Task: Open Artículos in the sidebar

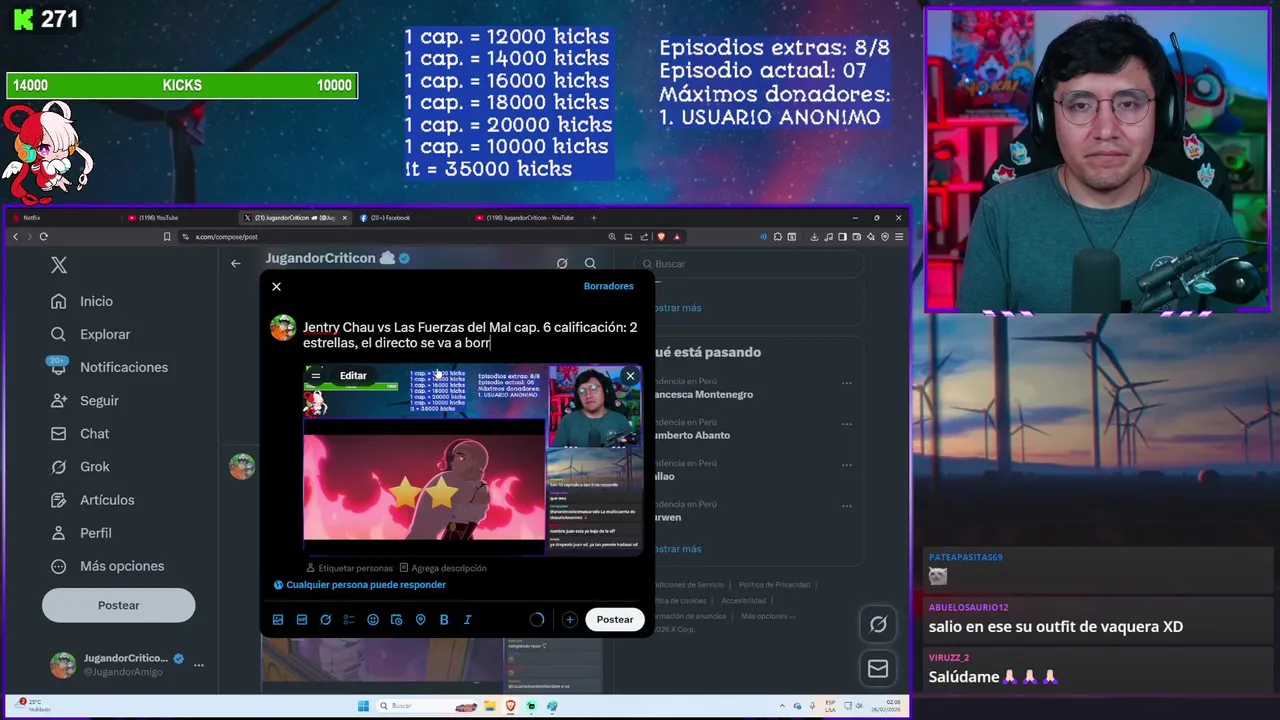Action: pos(93,500)
